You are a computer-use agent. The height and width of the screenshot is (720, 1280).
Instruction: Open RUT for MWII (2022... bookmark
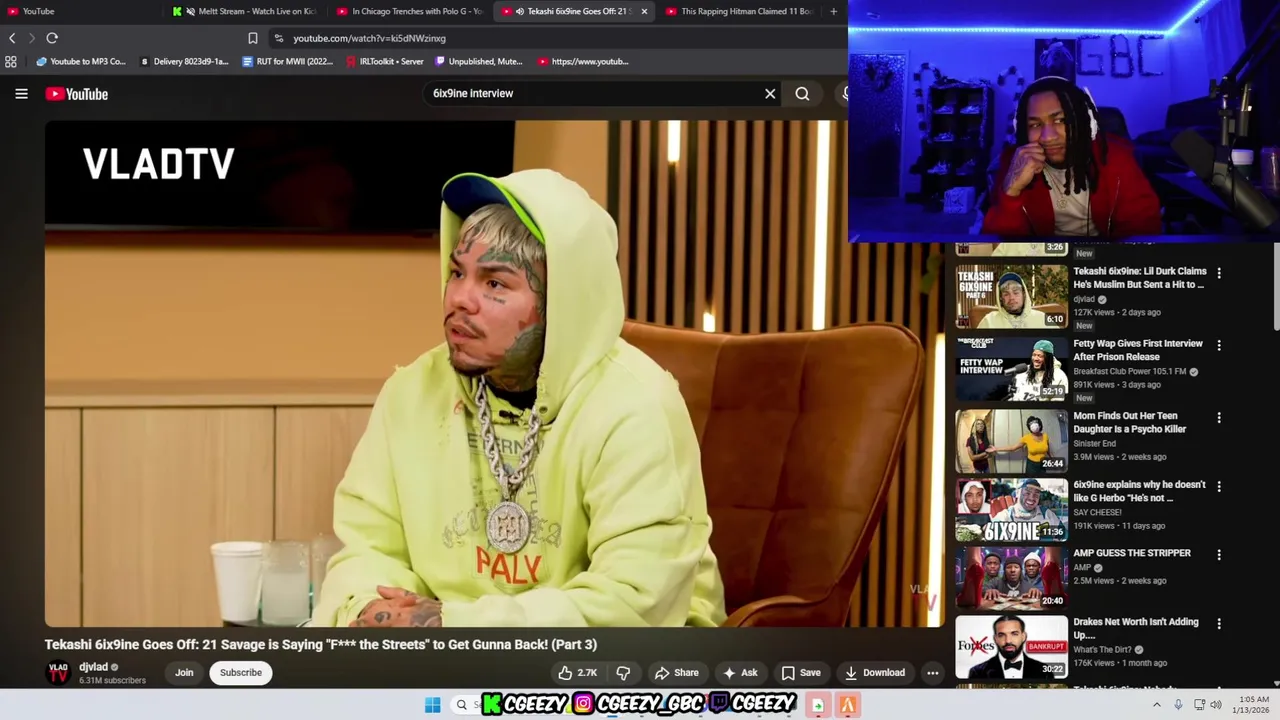tap(288, 61)
